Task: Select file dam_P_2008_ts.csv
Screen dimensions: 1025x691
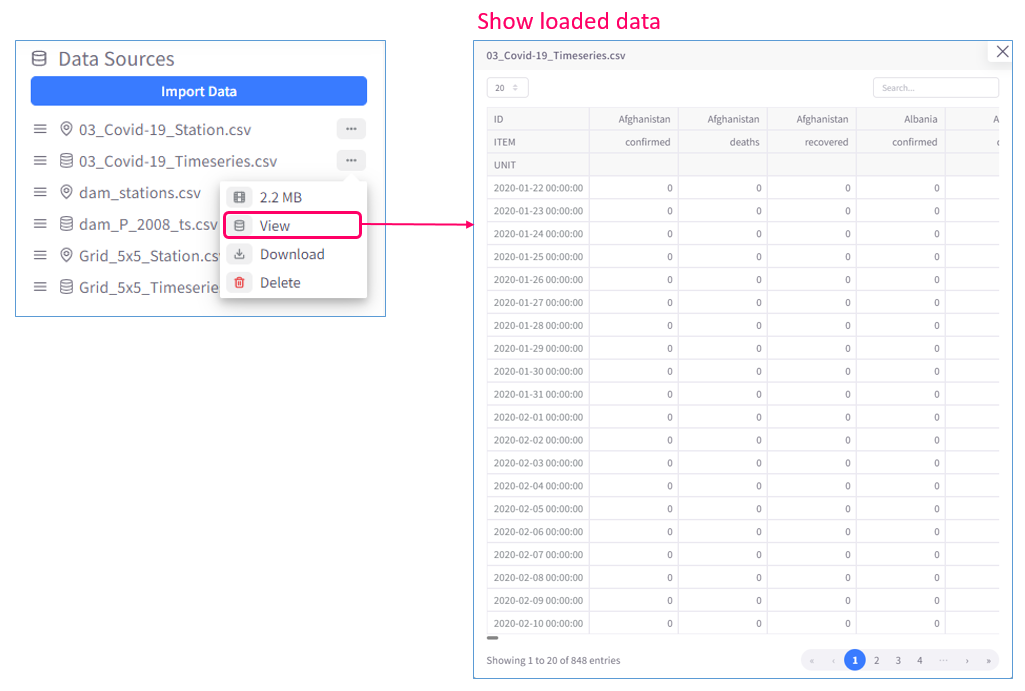Action: point(148,224)
